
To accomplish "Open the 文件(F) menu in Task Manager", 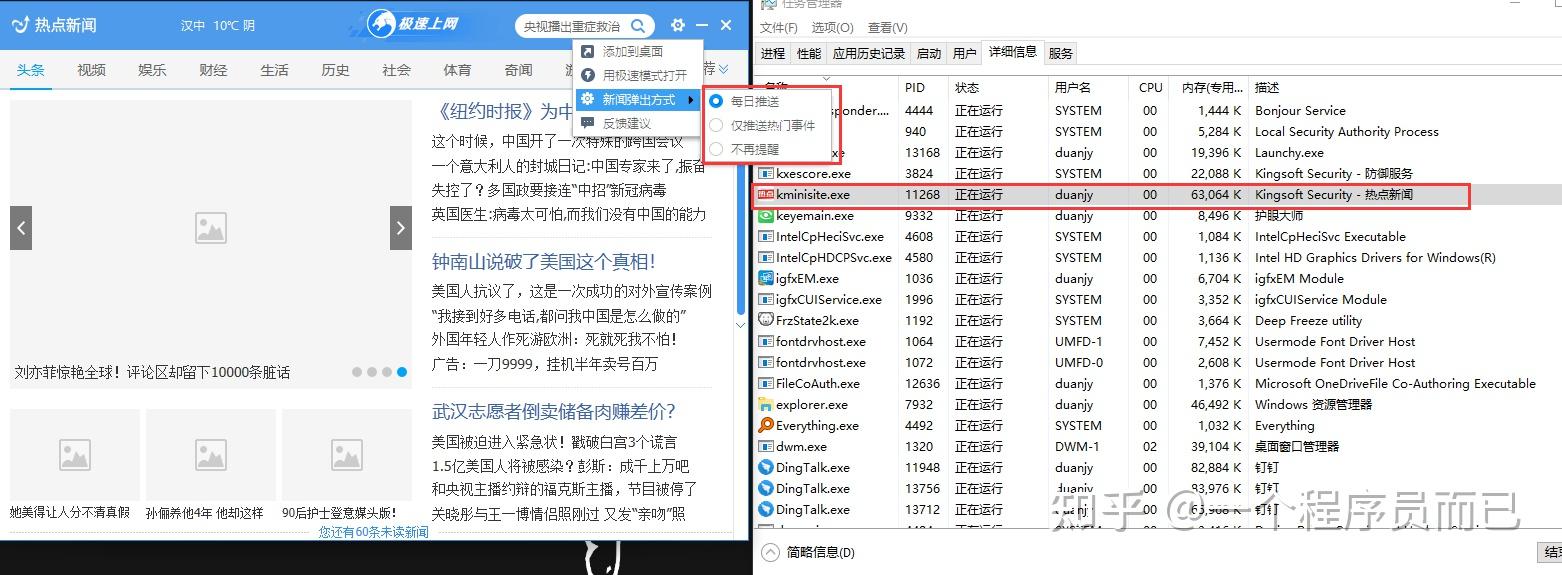I will tap(779, 28).
